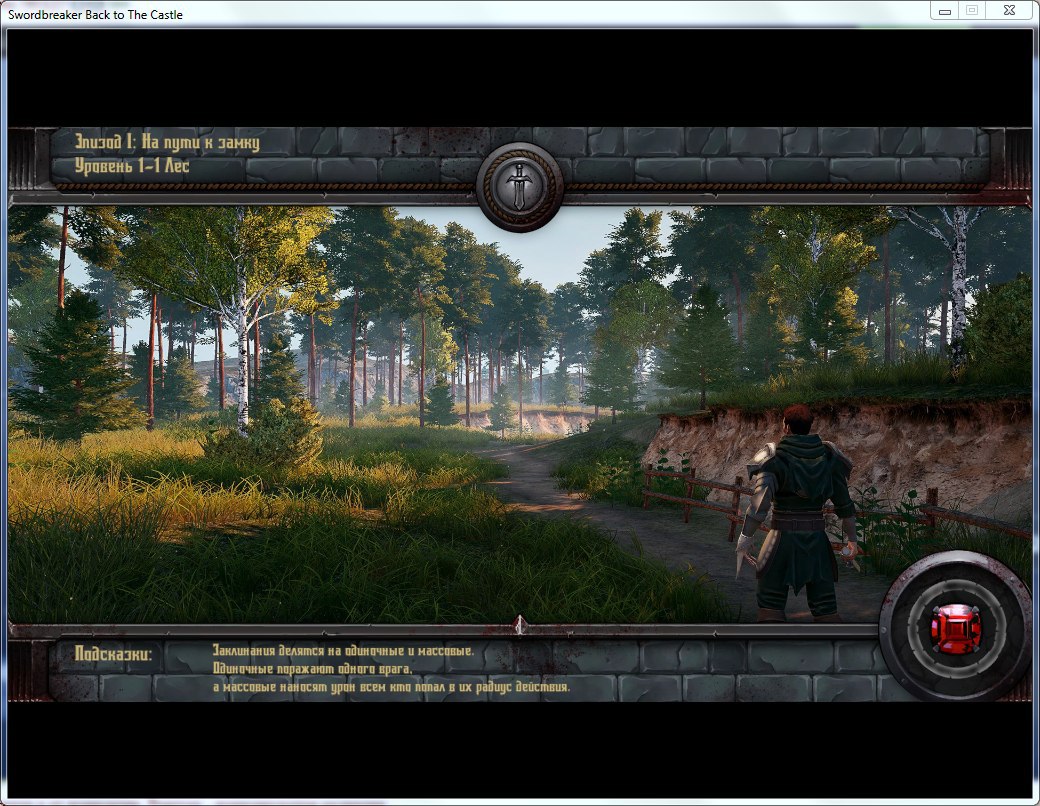Click the window title "Swordbreaker Back to The Castle"
The height and width of the screenshot is (806, 1040).
[x=96, y=15]
